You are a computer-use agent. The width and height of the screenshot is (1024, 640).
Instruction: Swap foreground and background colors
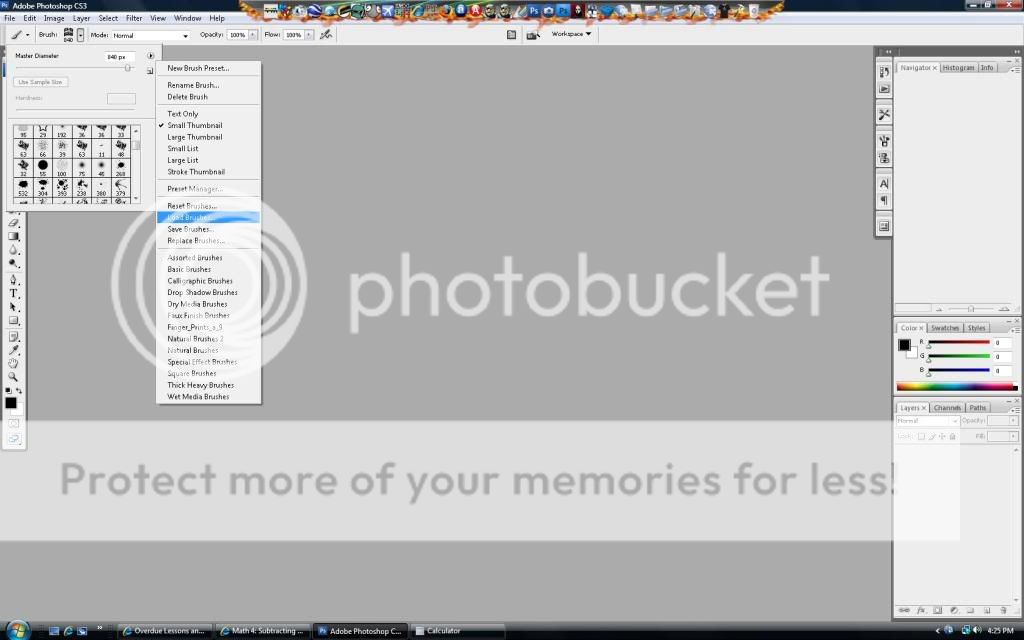[x=19, y=391]
